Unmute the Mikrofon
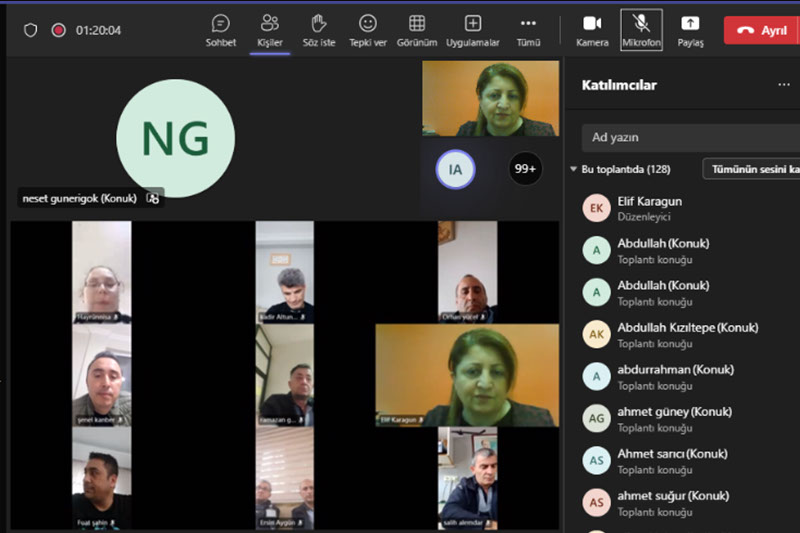 coord(641,29)
